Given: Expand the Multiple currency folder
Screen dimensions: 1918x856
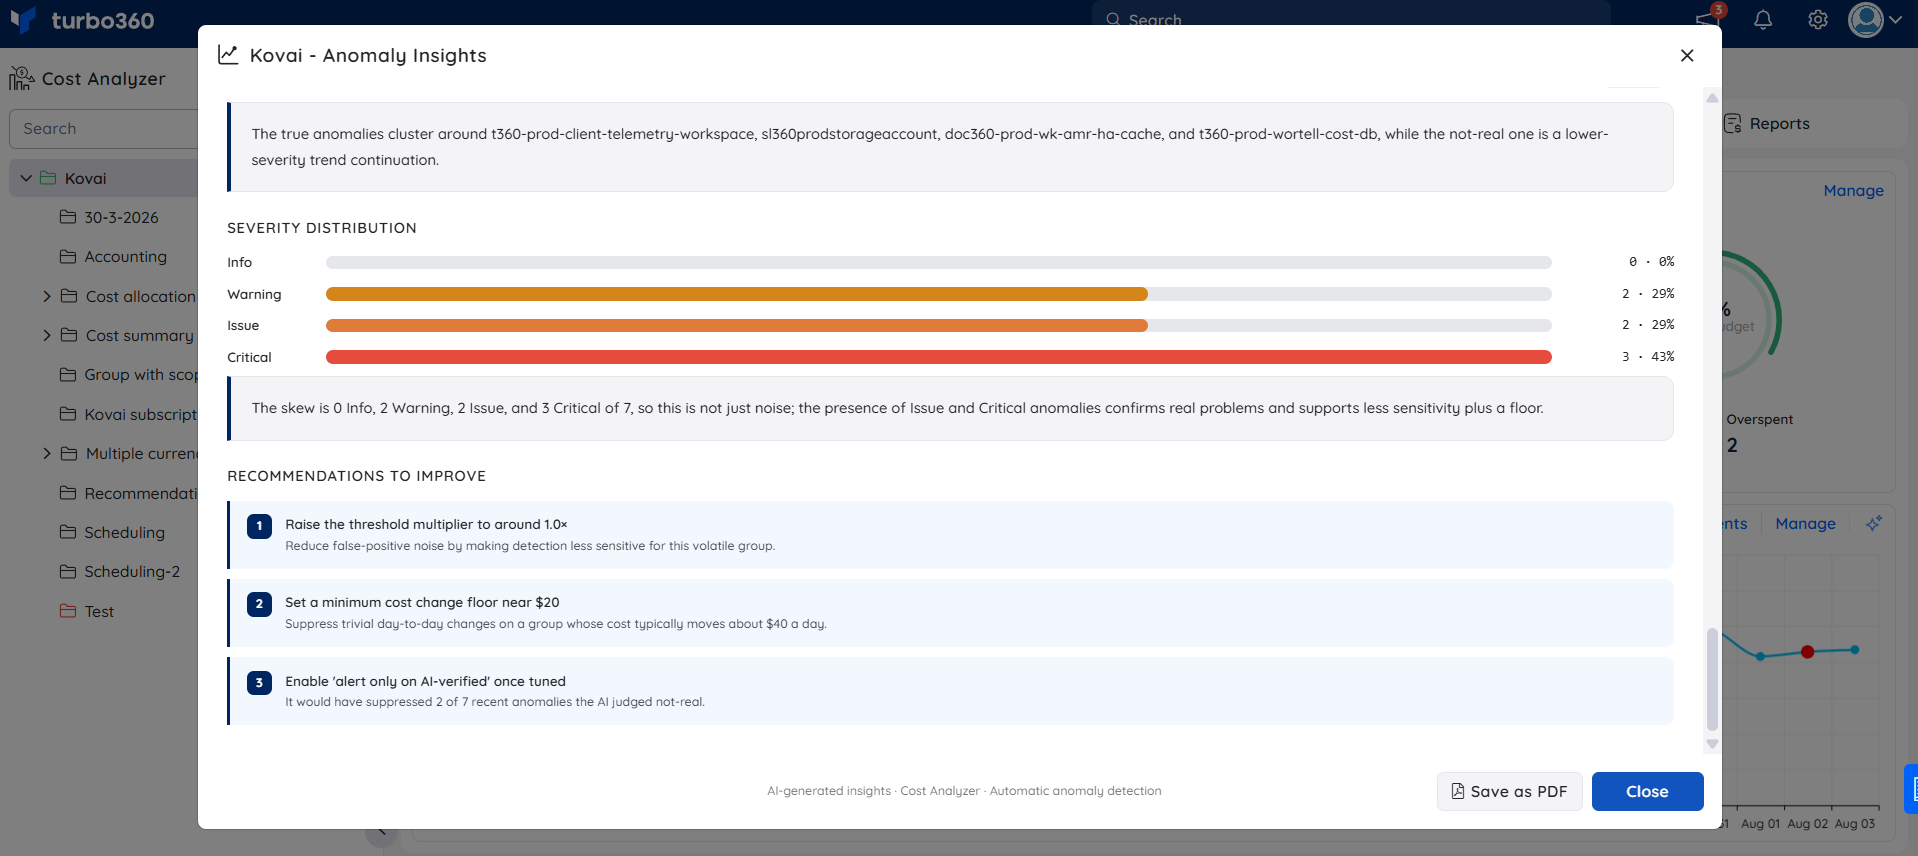Looking at the screenshot, I should (x=47, y=453).
